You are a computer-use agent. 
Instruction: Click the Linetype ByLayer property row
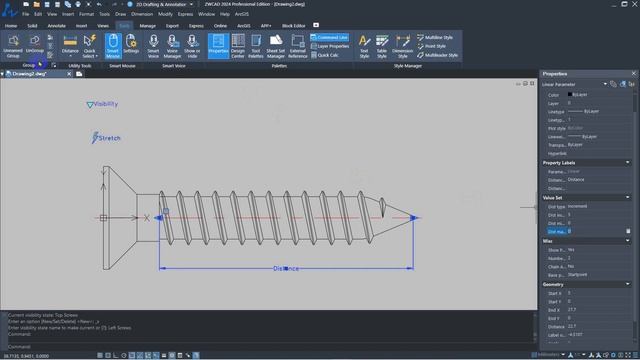click(x=588, y=111)
